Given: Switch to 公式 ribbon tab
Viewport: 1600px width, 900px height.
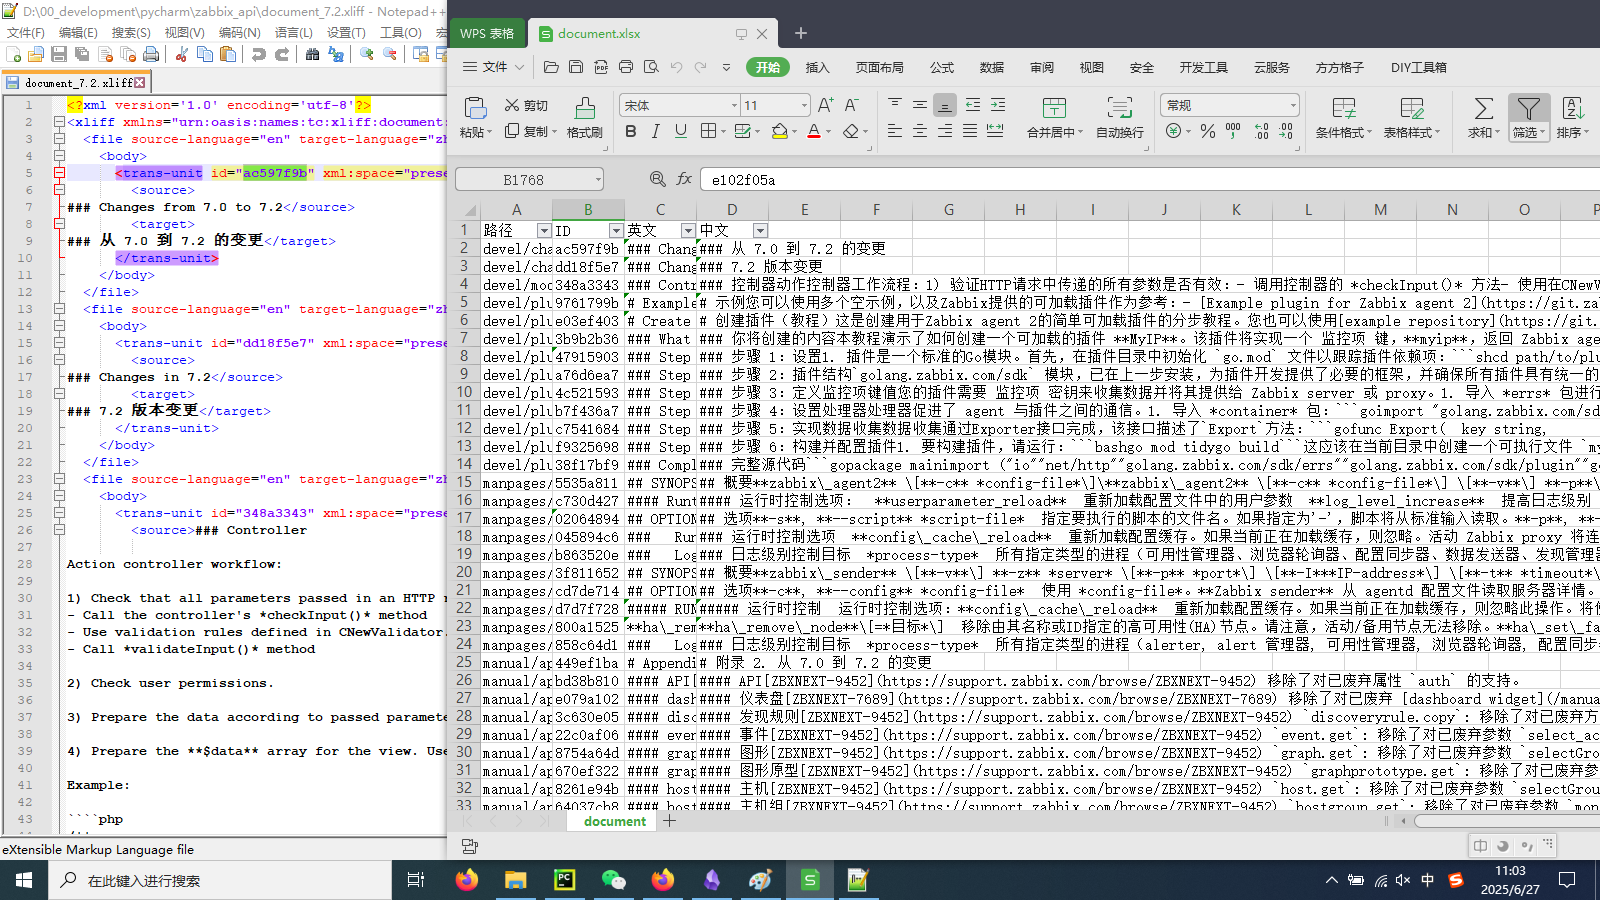Looking at the screenshot, I should (942, 67).
